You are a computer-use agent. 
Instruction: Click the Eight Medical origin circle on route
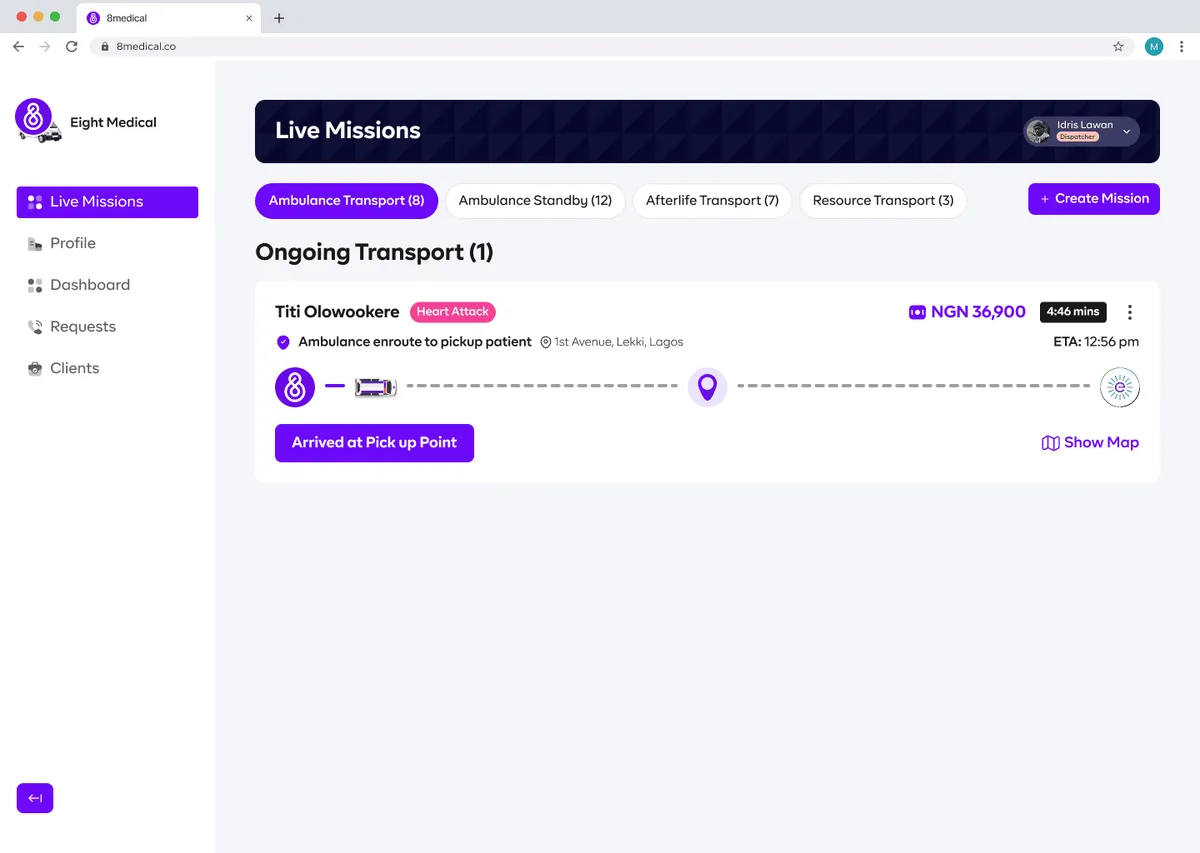295,387
